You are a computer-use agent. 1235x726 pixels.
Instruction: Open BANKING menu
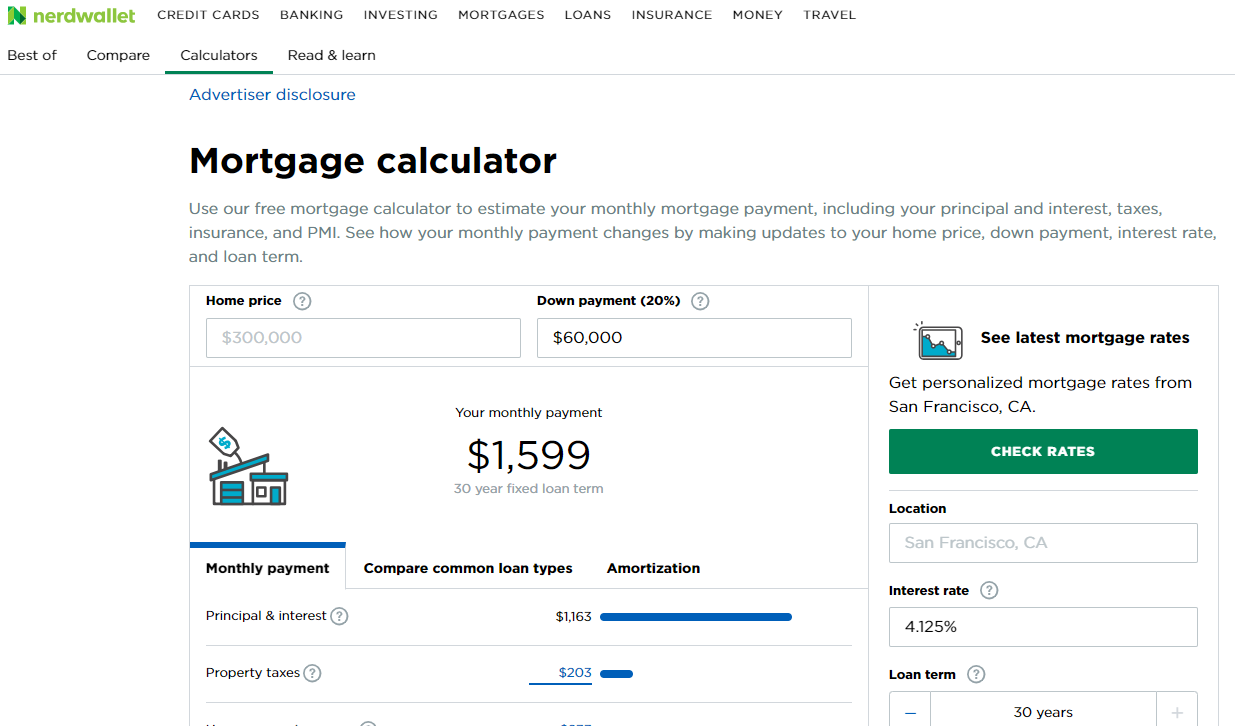click(x=311, y=15)
